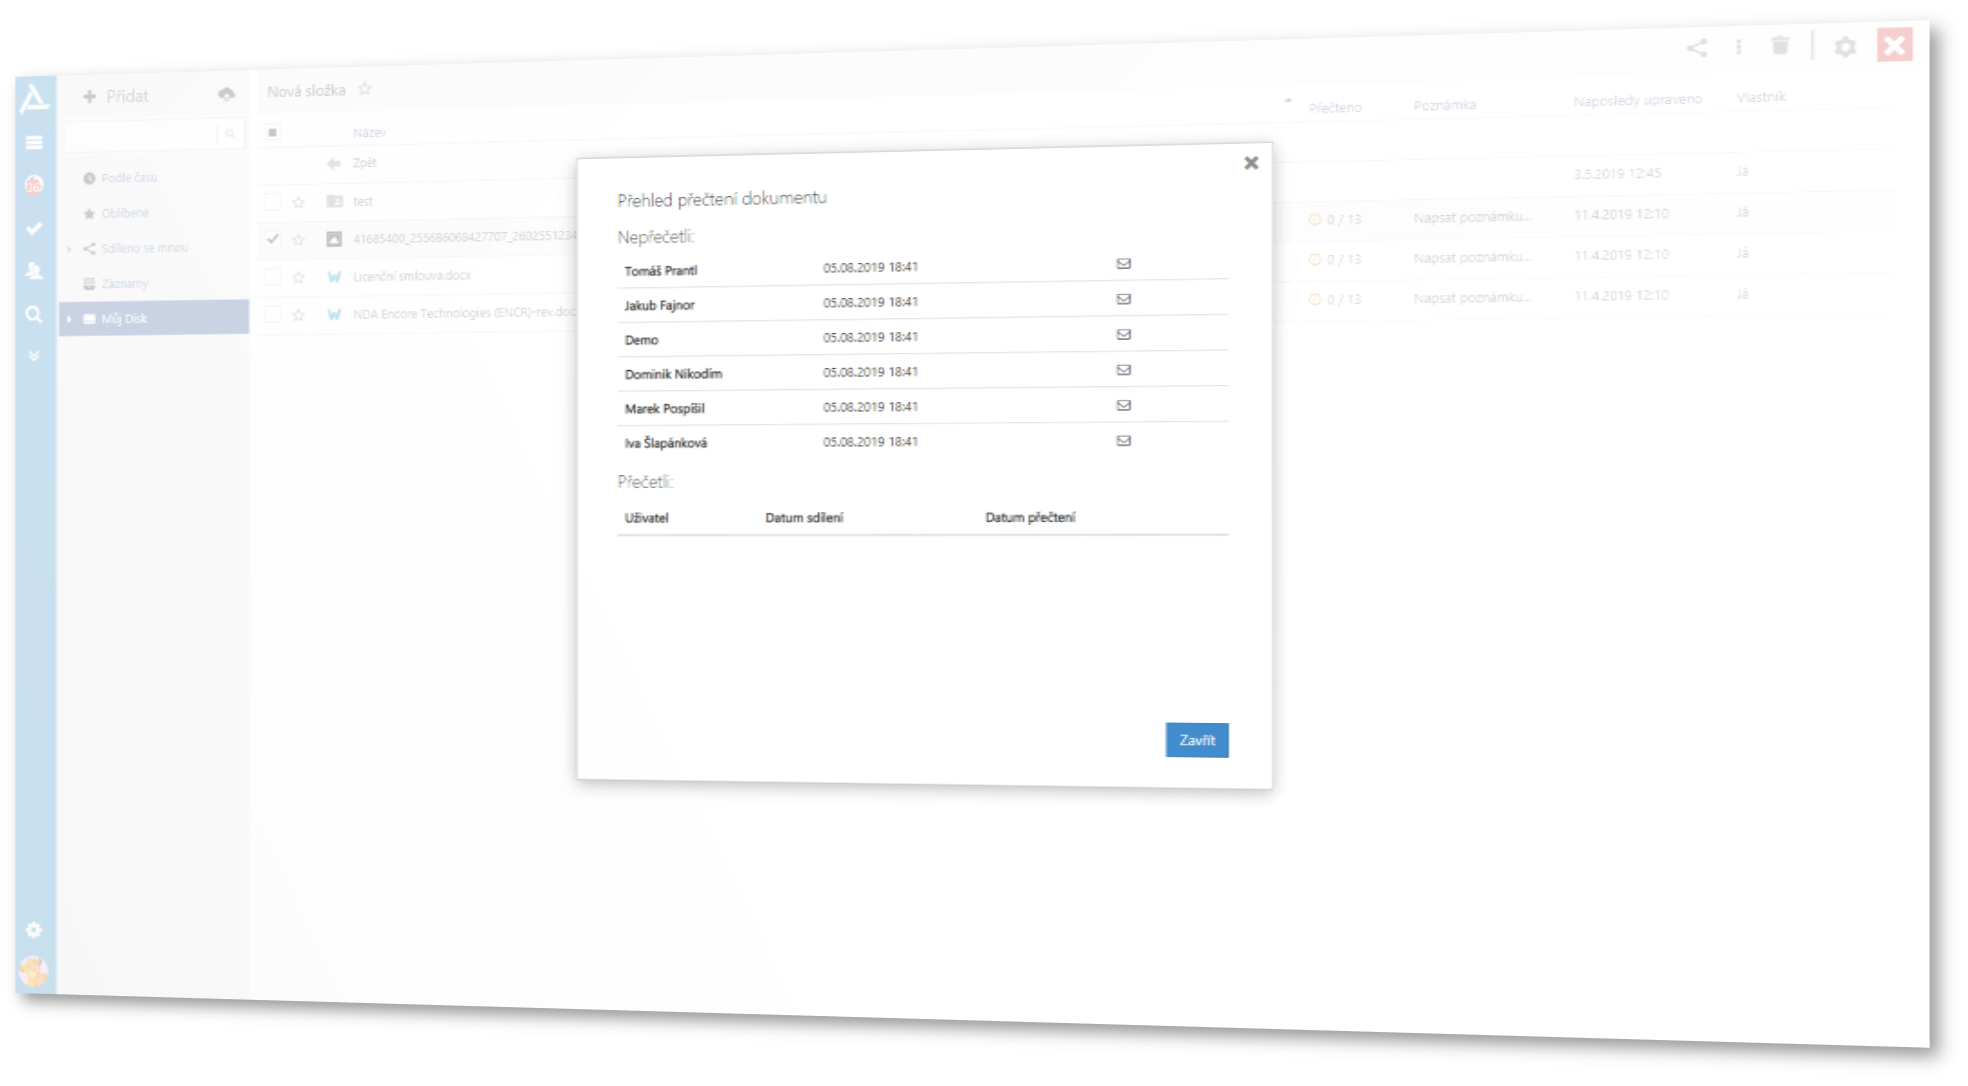This screenshot has width=1968, height=1086.
Task: Open Podle času view
Action: (x=129, y=178)
